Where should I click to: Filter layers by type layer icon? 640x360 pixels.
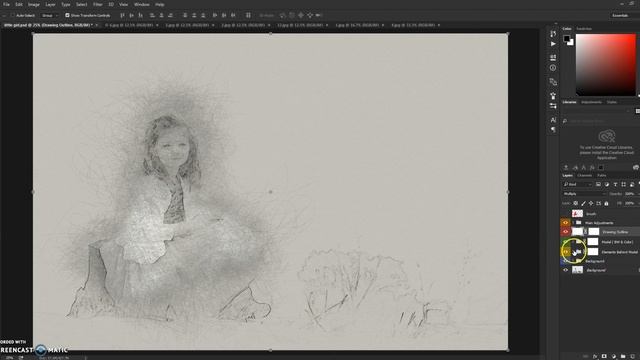[x=615, y=184]
